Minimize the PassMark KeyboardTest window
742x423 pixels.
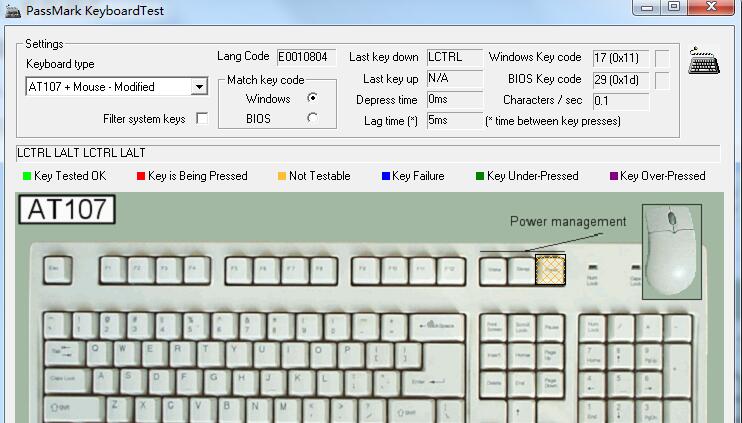coord(646,7)
